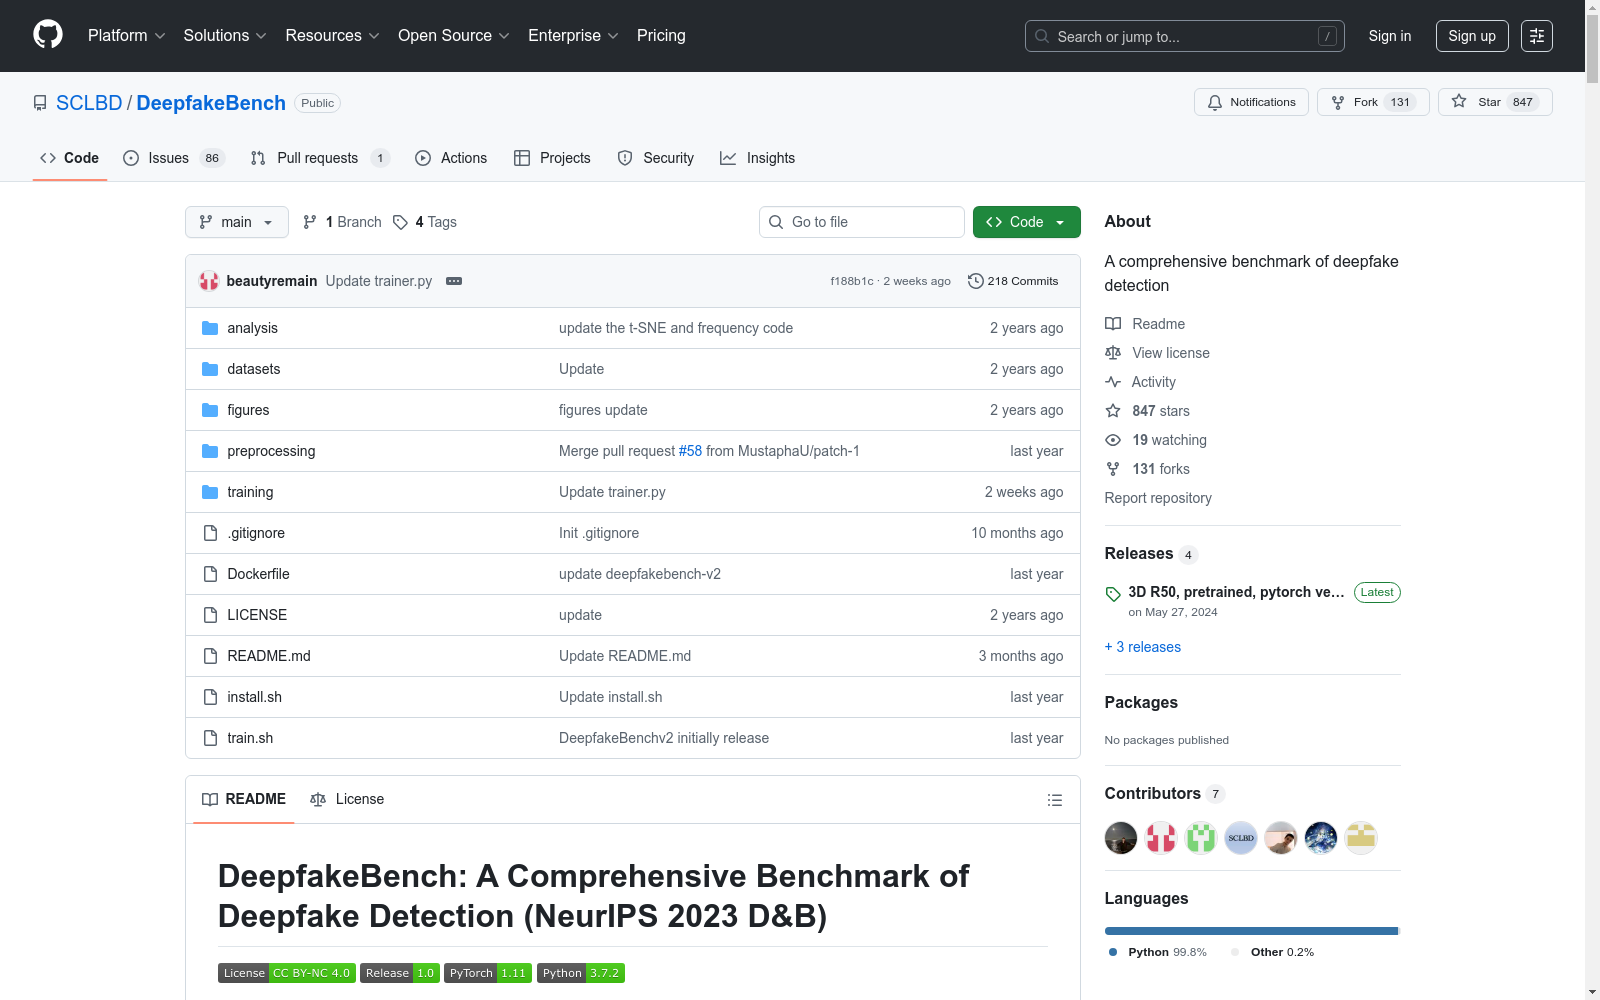Image resolution: width=1600 pixels, height=1000 pixels.
Task: Open pull request #58 link
Action: tap(690, 451)
